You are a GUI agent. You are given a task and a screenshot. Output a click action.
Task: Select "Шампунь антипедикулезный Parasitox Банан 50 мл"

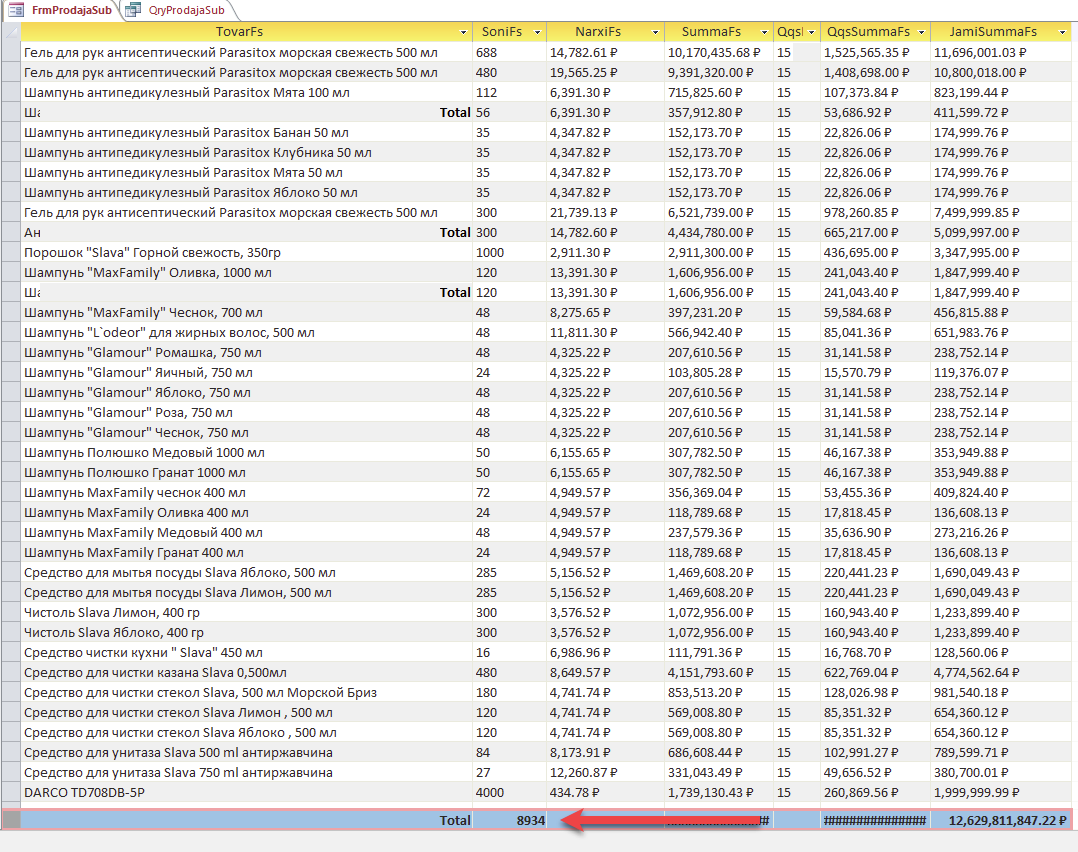pyautogui.click(x=186, y=132)
